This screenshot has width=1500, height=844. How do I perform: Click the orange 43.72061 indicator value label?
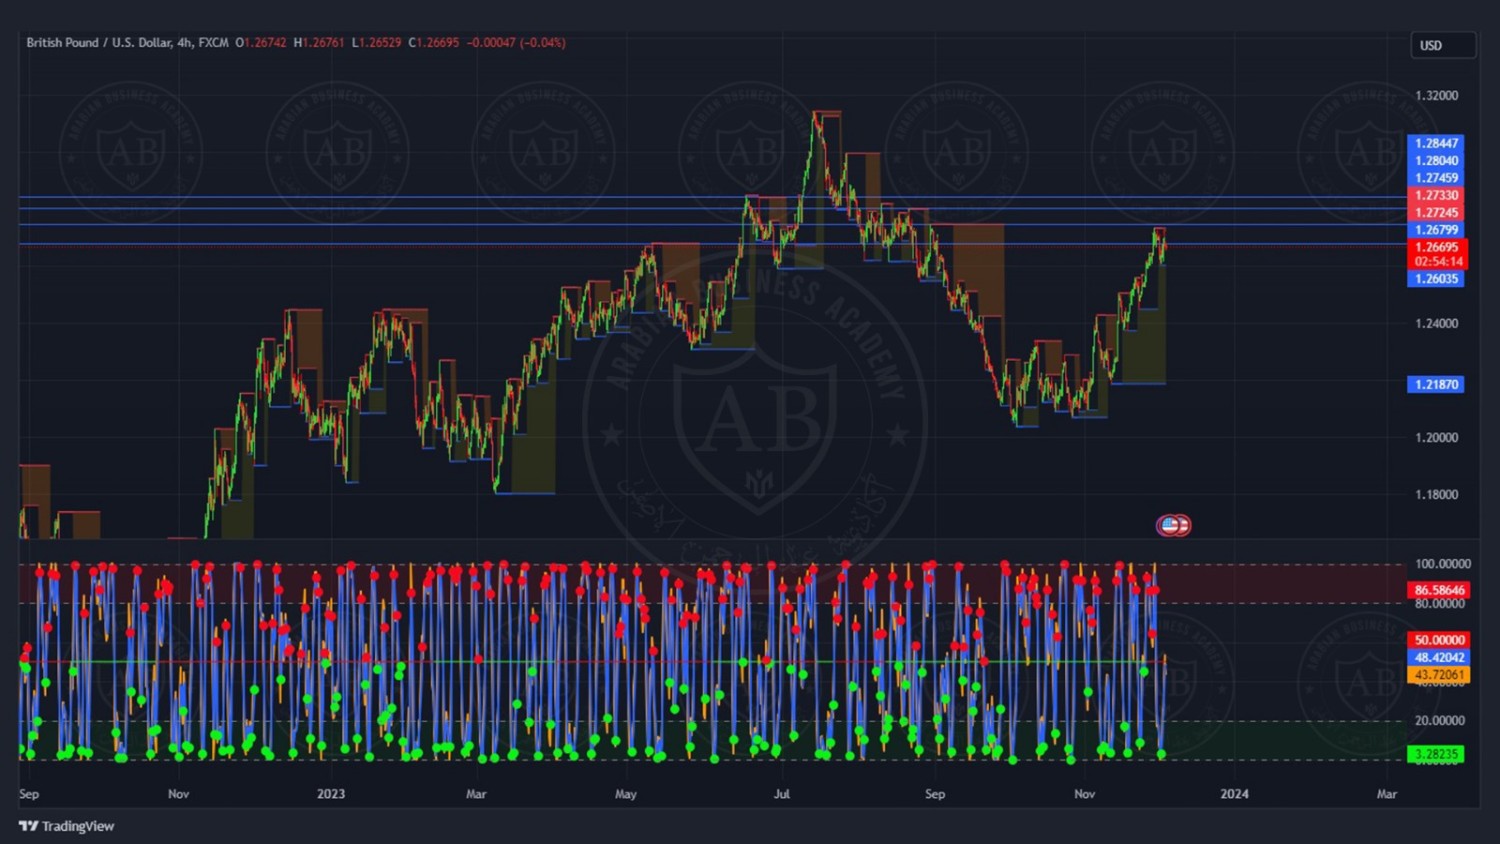(x=1439, y=675)
